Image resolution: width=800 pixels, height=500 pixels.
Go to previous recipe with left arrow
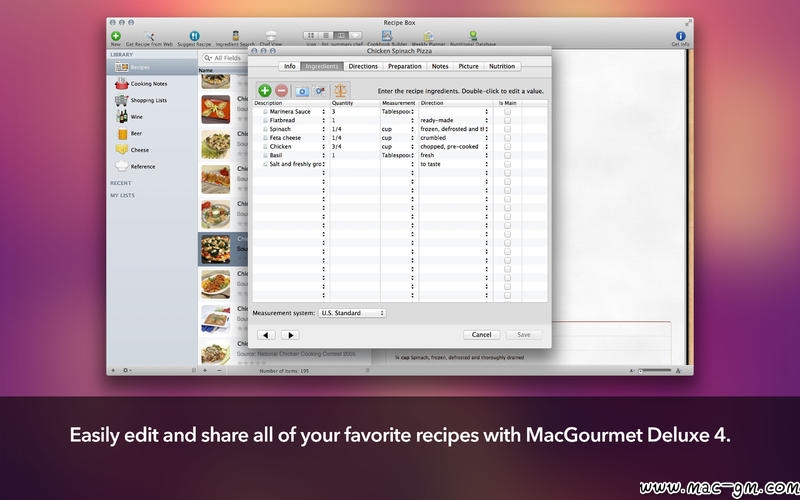[x=266, y=335]
